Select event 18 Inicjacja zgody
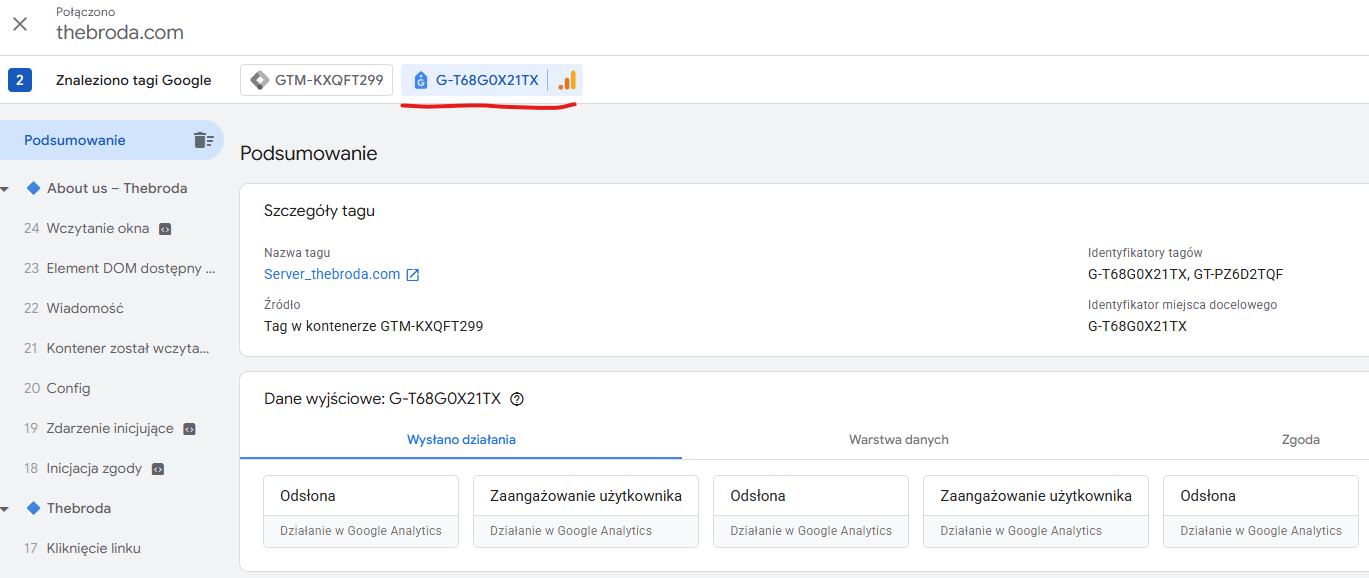 94,468
